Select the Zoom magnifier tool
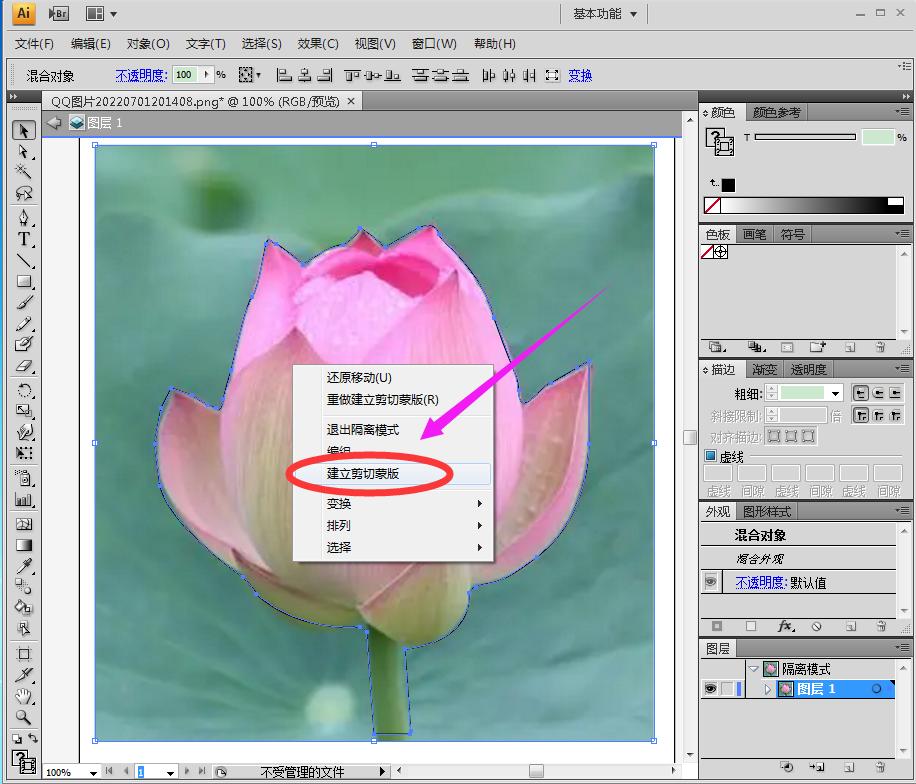916x784 pixels. coord(25,717)
